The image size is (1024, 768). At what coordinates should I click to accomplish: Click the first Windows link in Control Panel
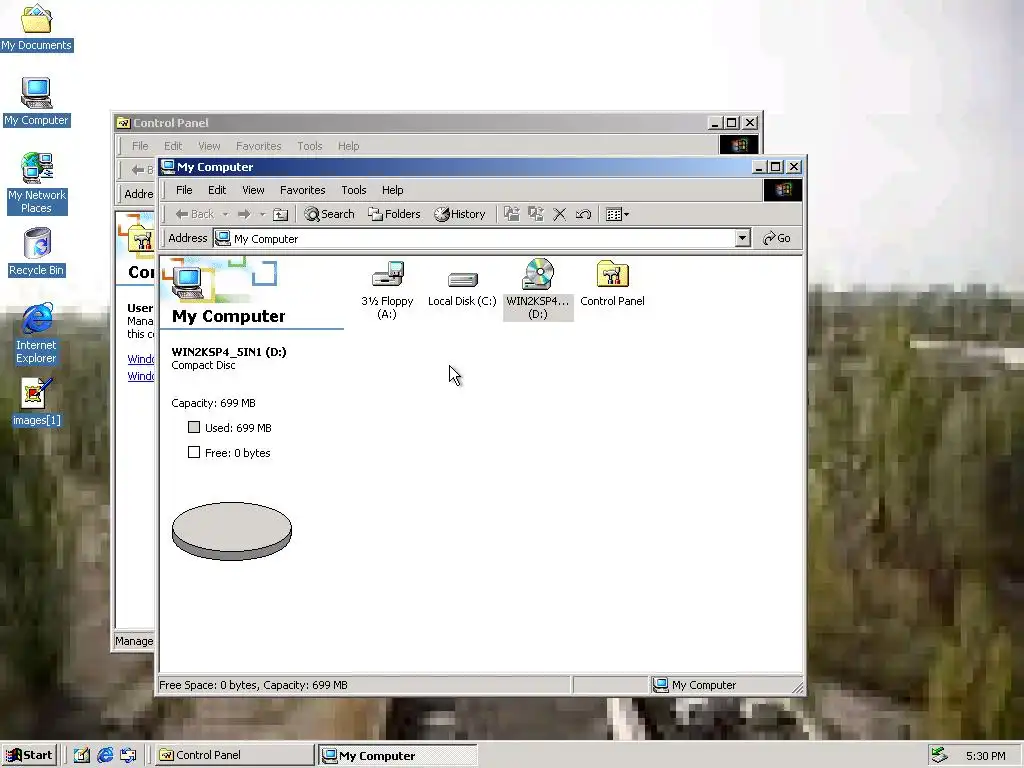click(x=141, y=359)
